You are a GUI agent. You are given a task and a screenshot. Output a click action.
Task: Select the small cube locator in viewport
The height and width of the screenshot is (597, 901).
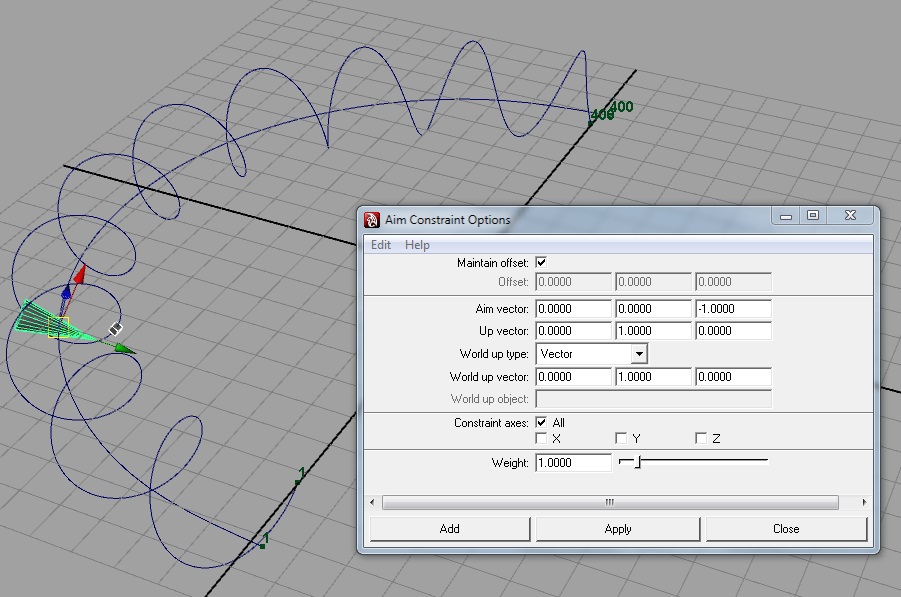pos(115,329)
